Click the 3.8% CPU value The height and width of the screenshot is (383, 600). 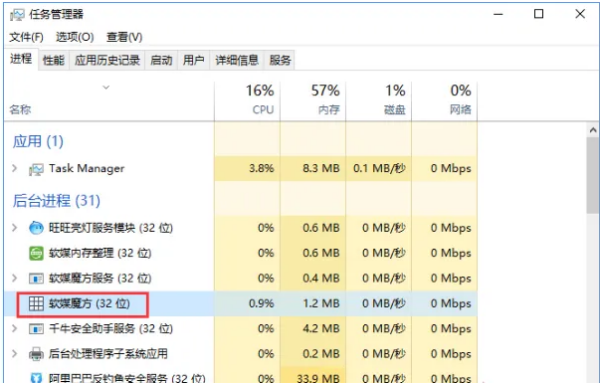(261, 168)
